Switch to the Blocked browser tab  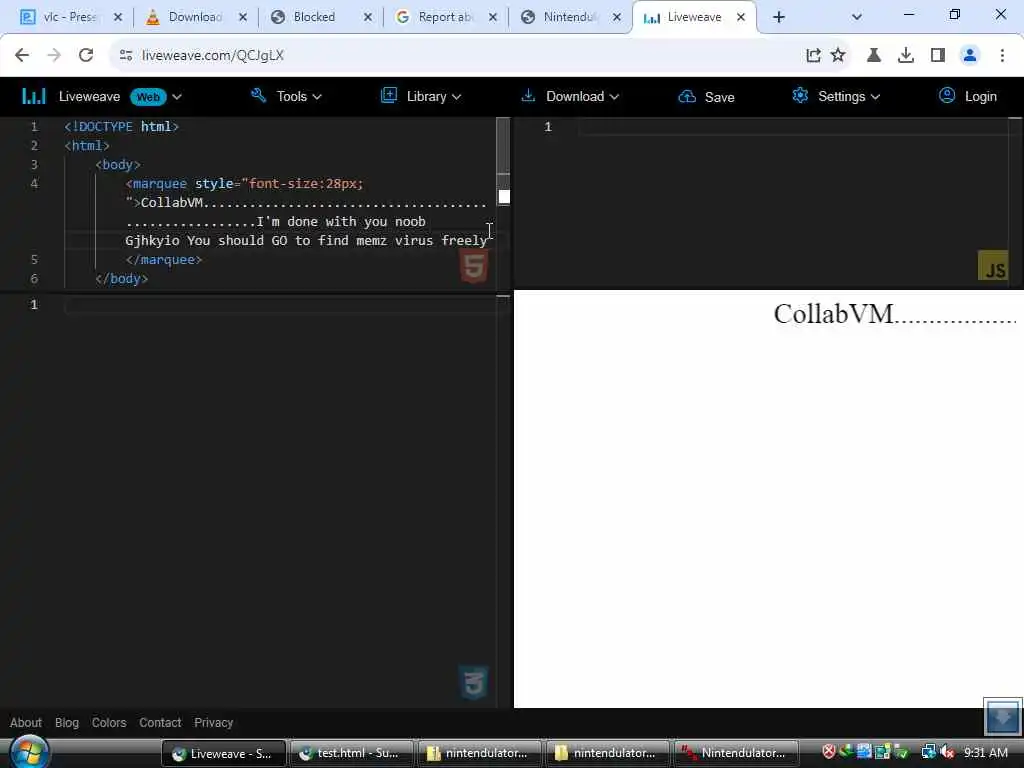315,17
